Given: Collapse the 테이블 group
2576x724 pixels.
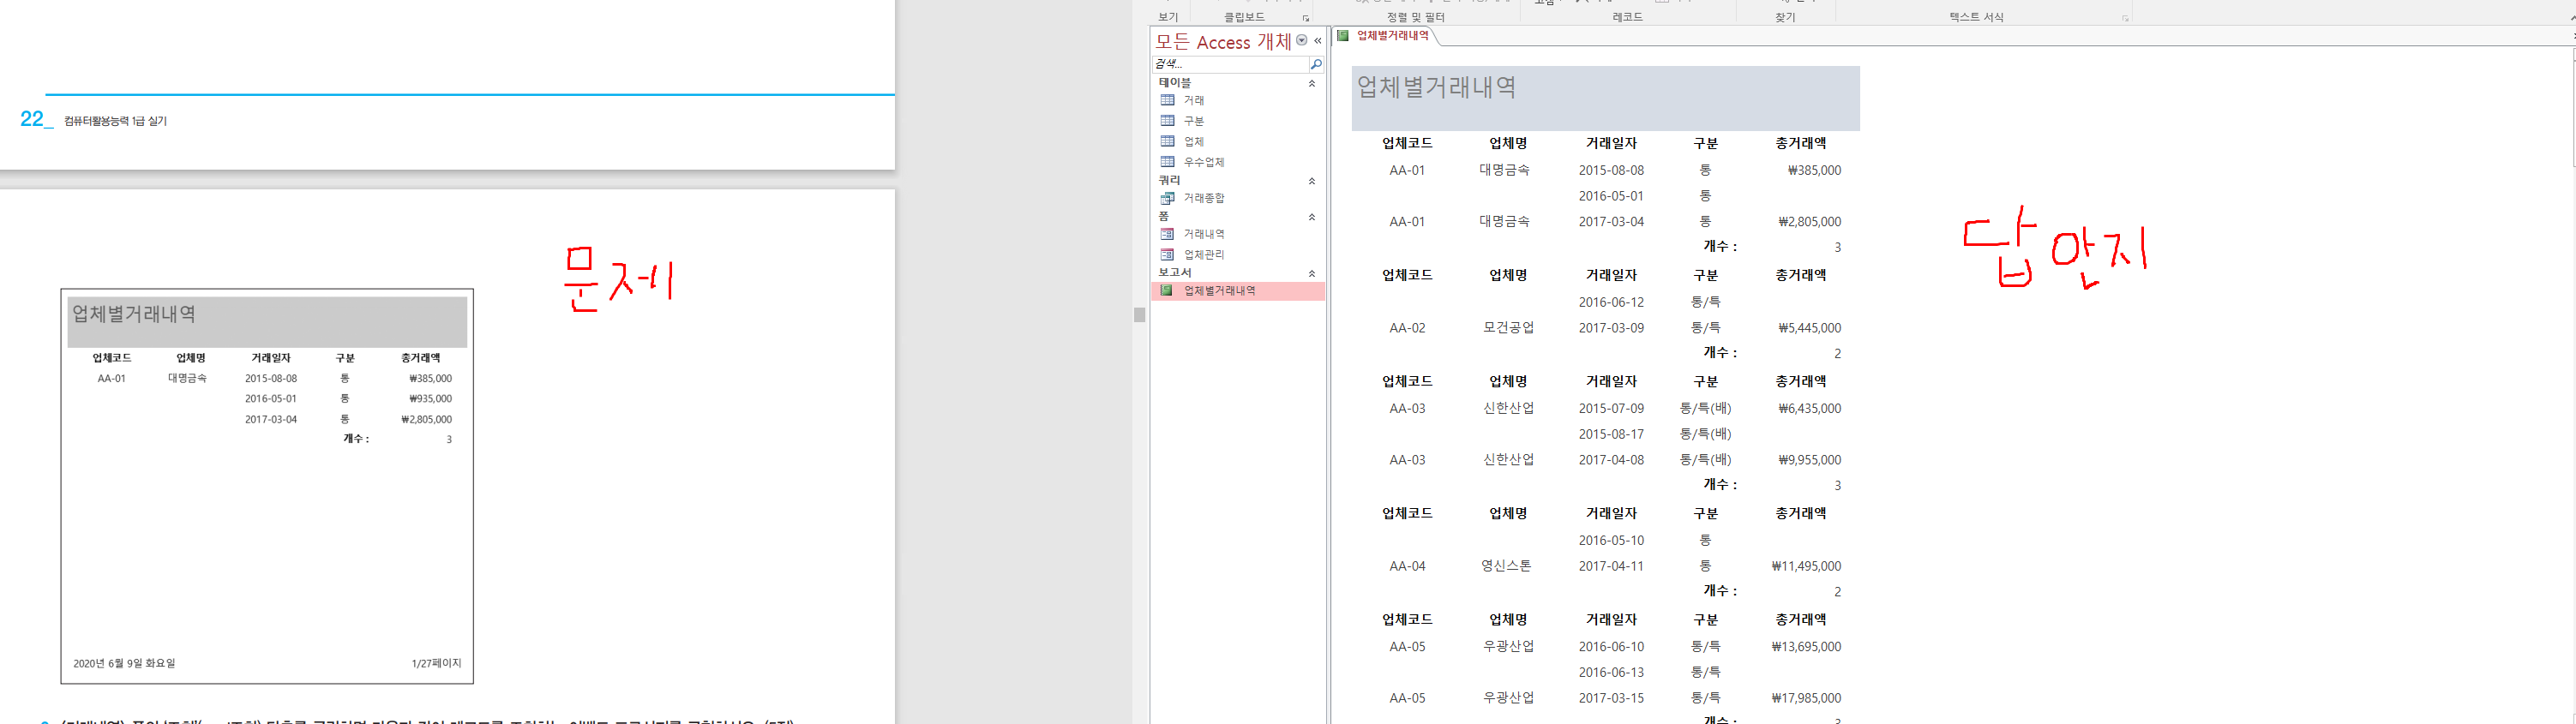Looking at the screenshot, I should [x=1312, y=84].
